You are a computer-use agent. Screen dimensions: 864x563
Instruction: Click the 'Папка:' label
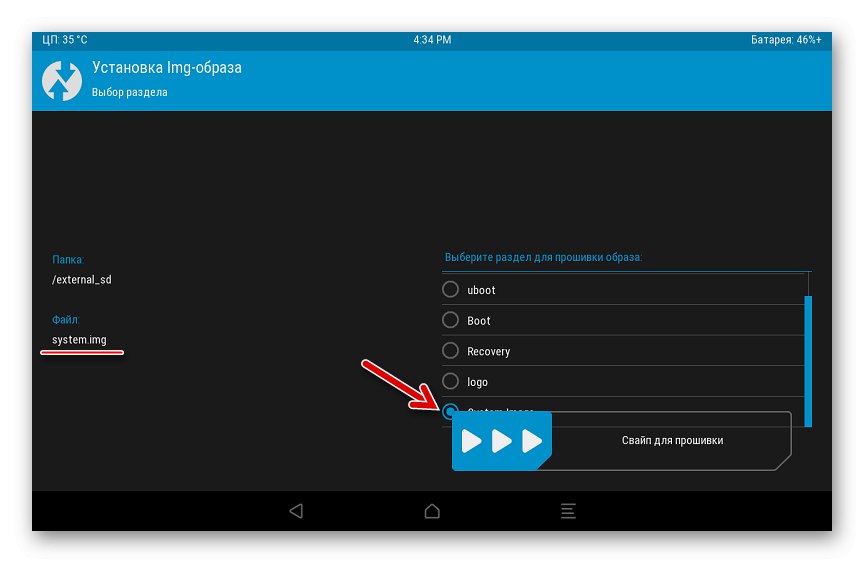tap(68, 259)
